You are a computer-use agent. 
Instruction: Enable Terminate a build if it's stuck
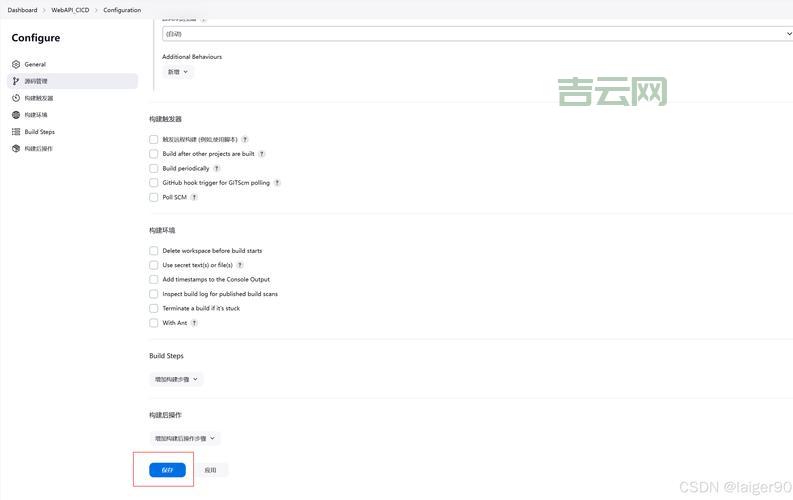[x=154, y=308]
